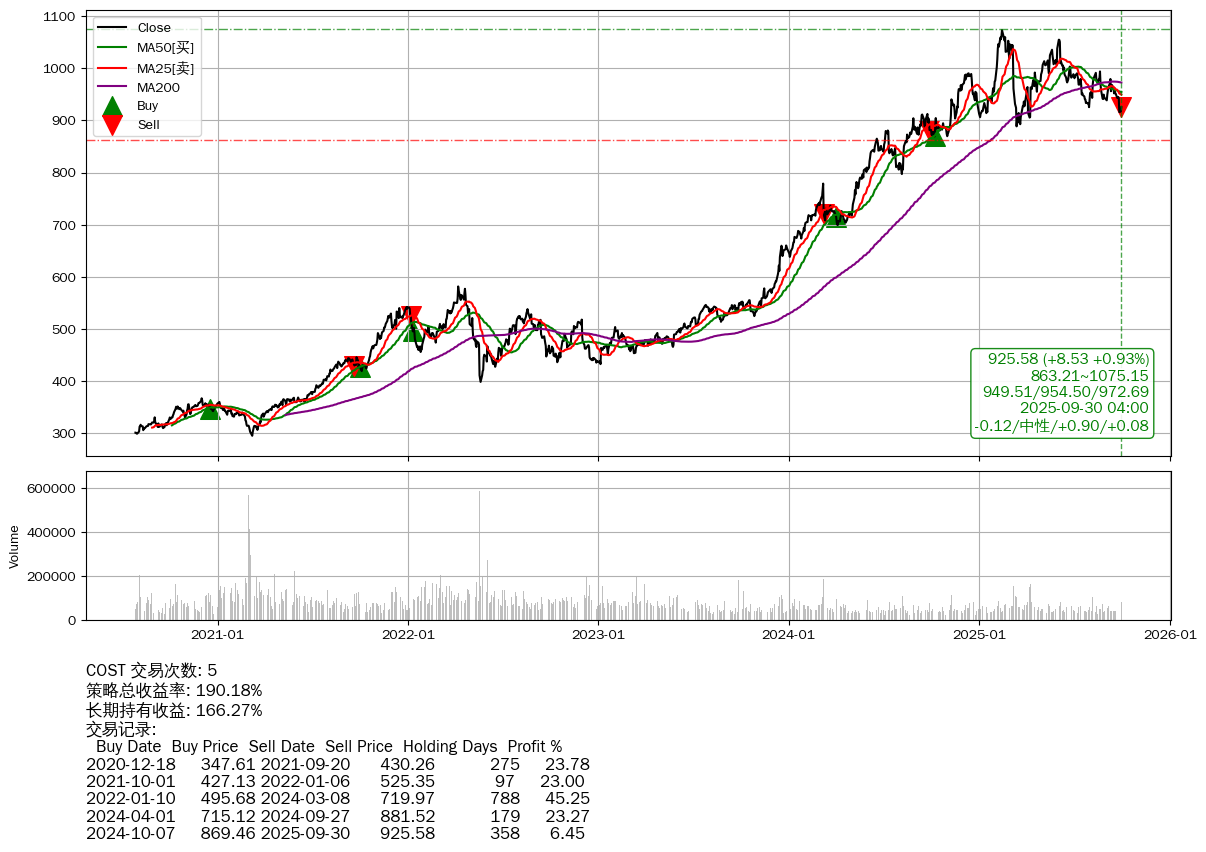Viewport: 1206px width, 852px height.
Task: Click the red Sell triangle in the legend
Action: [x=113, y=125]
